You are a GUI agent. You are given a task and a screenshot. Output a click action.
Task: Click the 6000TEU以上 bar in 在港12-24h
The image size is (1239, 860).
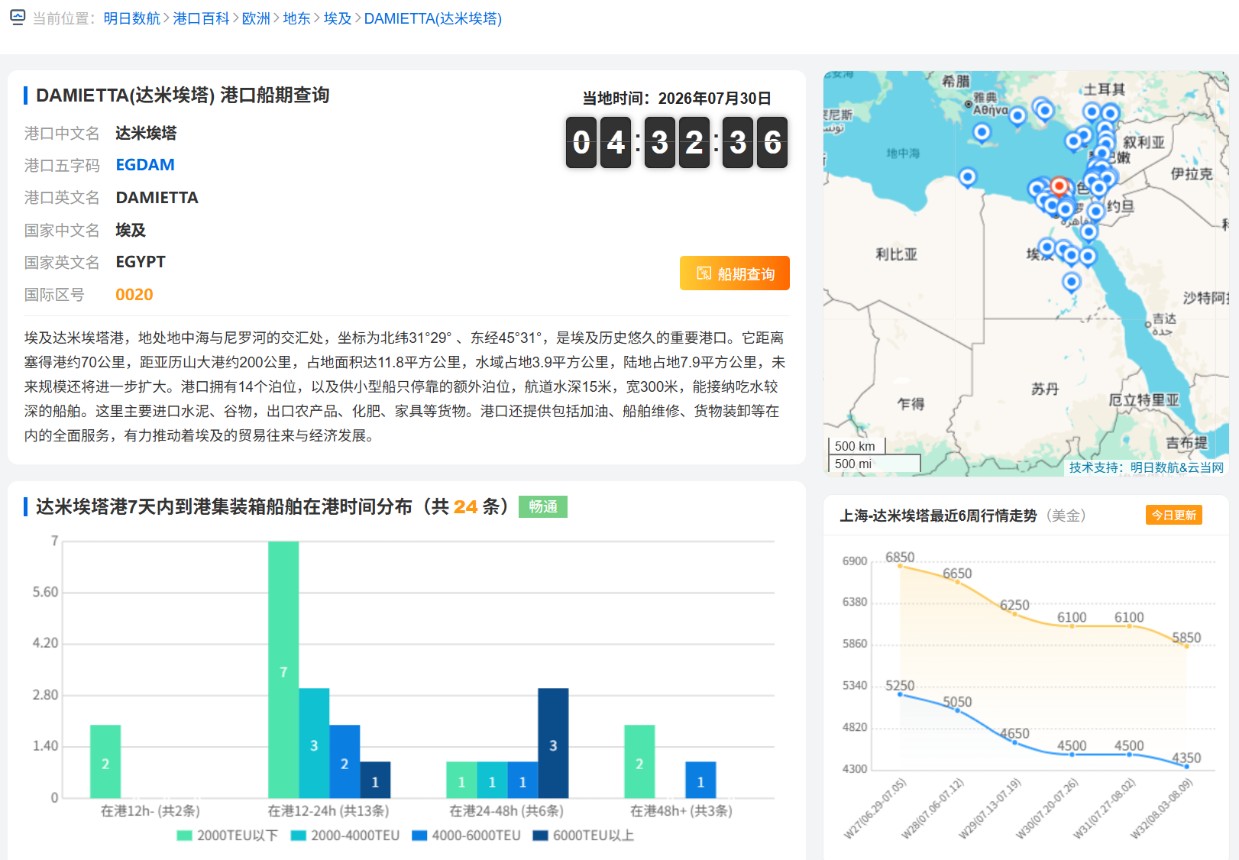tap(375, 780)
